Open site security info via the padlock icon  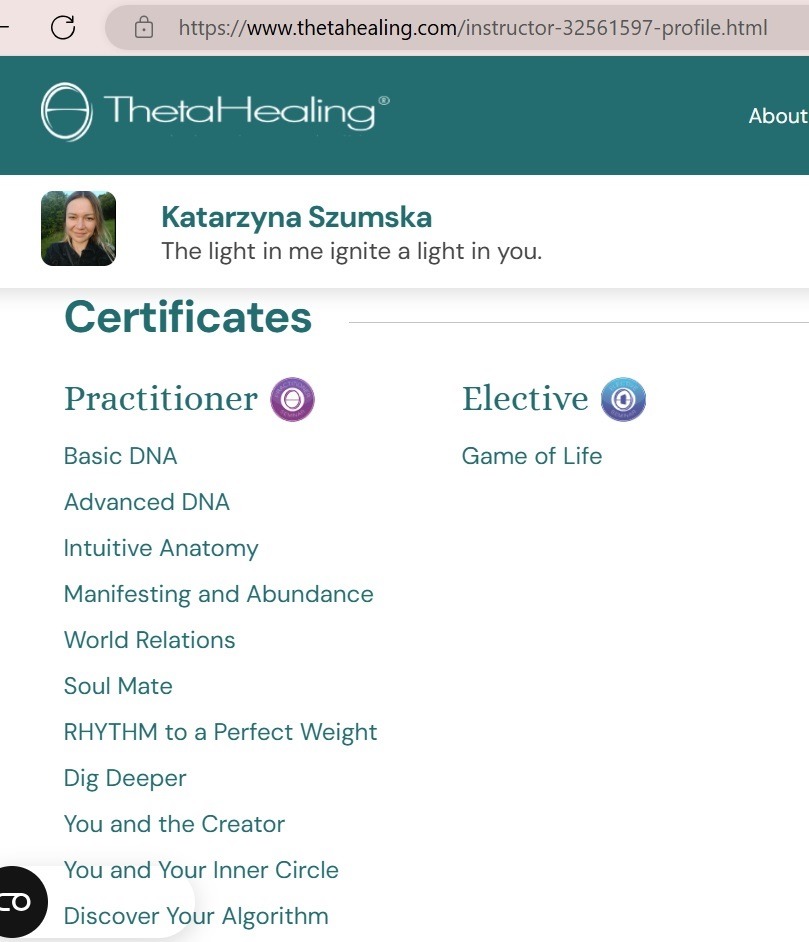pos(143,27)
